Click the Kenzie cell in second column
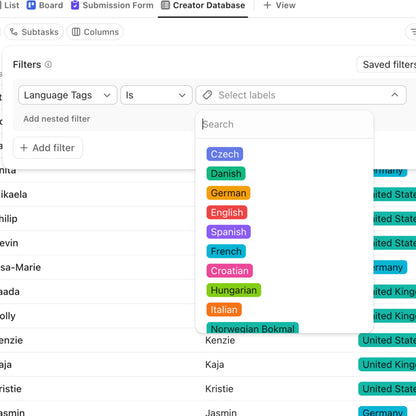This screenshot has height=416, width=416. (220, 340)
